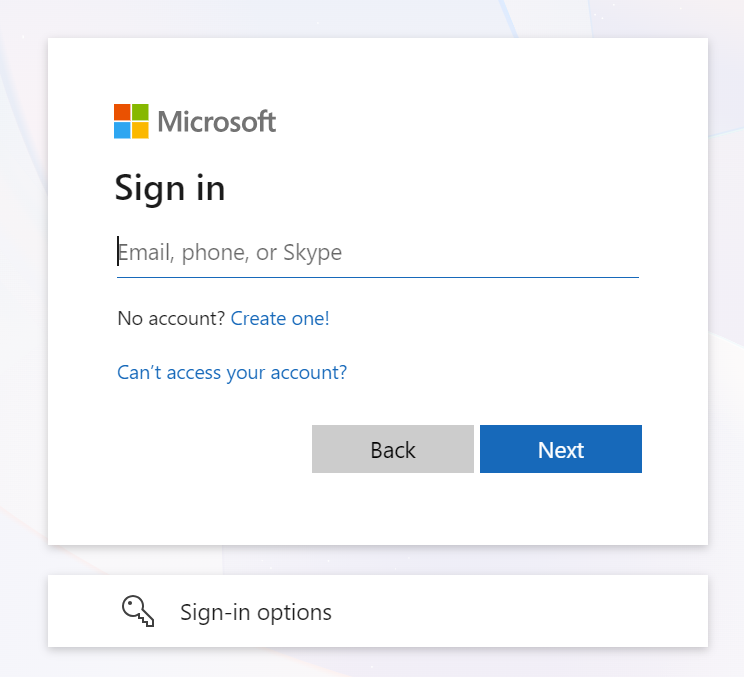
Task: Click the blue square in Microsoft logo
Action: tap(122, 130)
